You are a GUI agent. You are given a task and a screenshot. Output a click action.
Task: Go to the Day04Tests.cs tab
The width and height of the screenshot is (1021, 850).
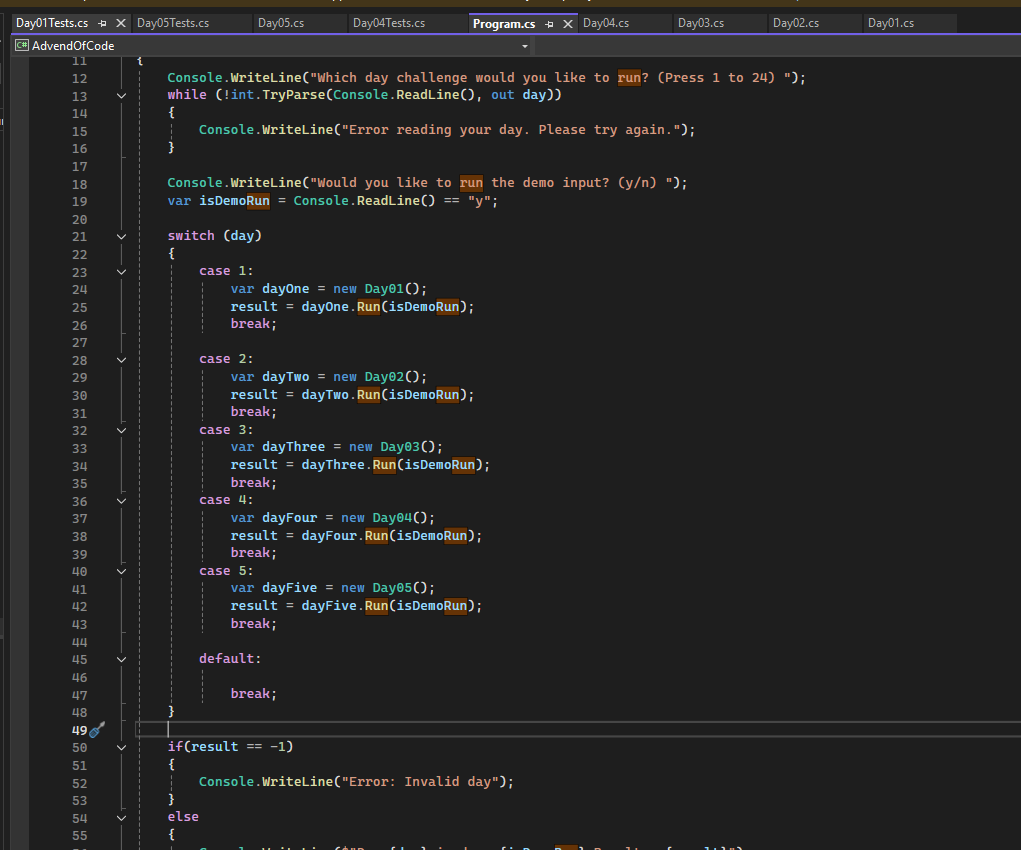pyautogui.click(x=389, y=23)
